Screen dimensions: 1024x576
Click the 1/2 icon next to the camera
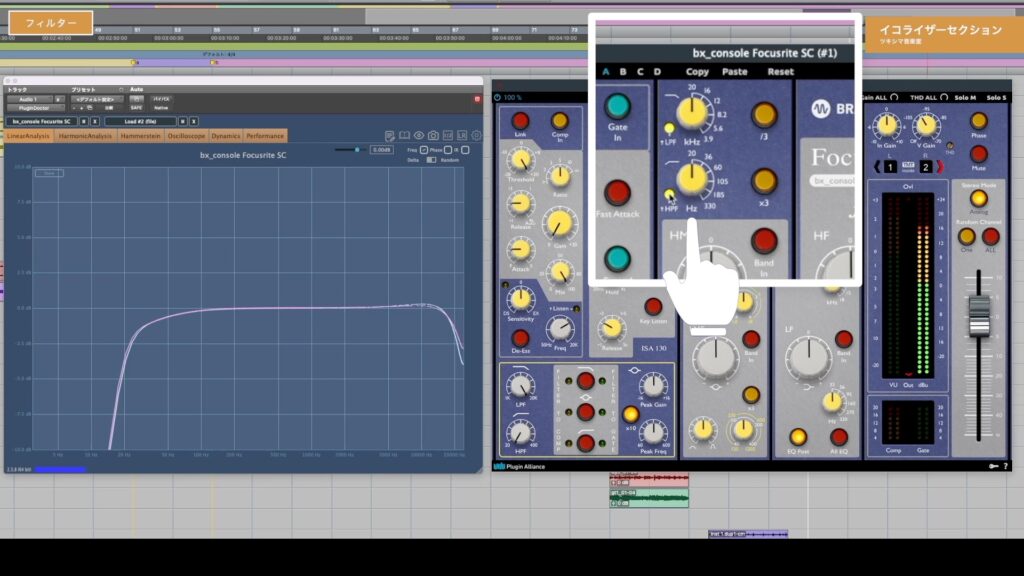pyautogui.click(x=447, y=136)
